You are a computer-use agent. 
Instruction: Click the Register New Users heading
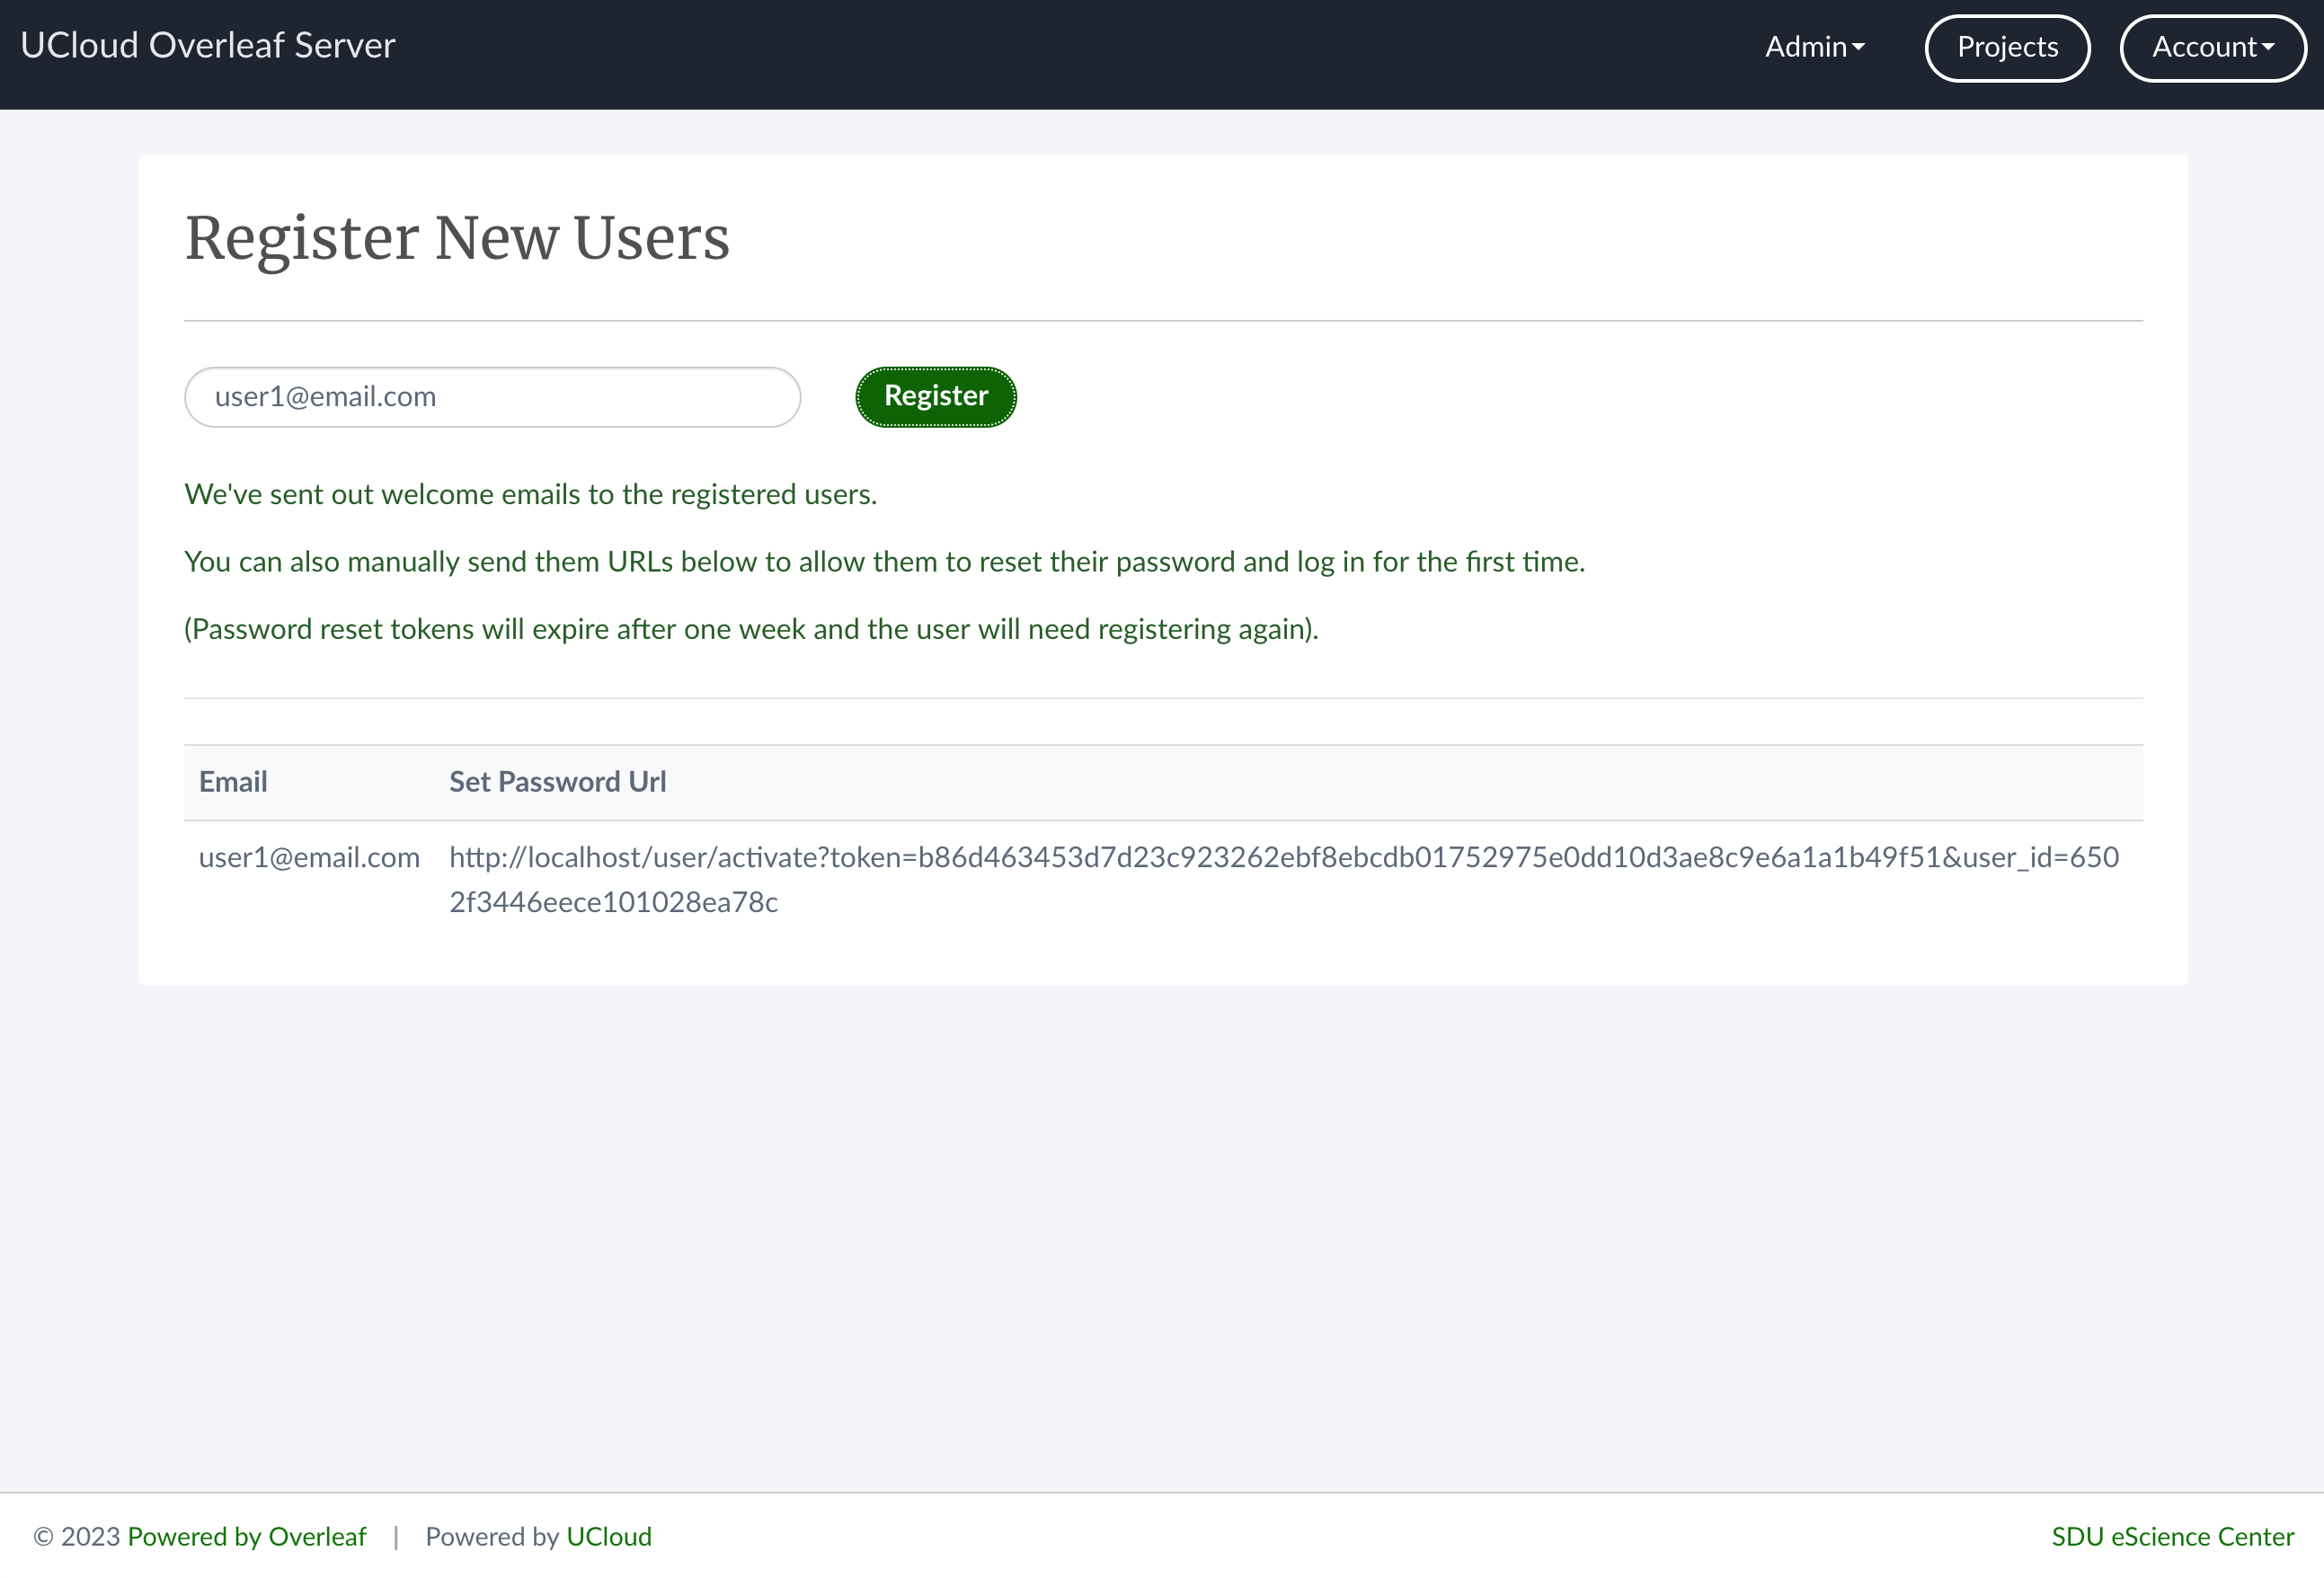(457, 238)
